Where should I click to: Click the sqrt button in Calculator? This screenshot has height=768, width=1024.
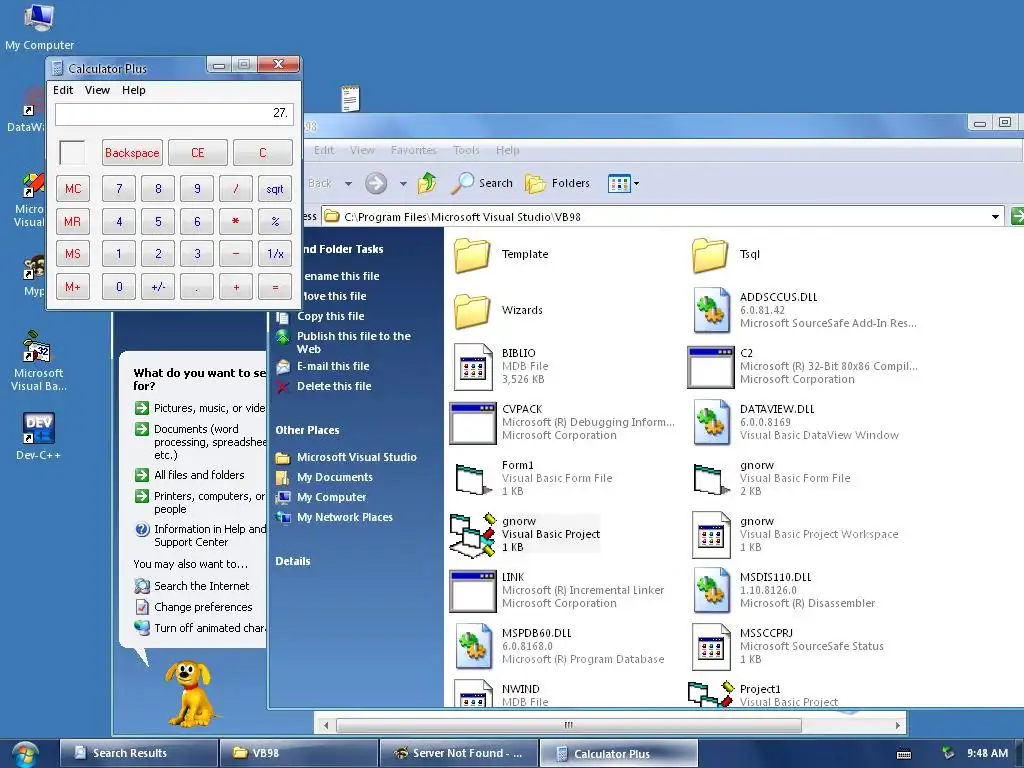pos(275,189)
